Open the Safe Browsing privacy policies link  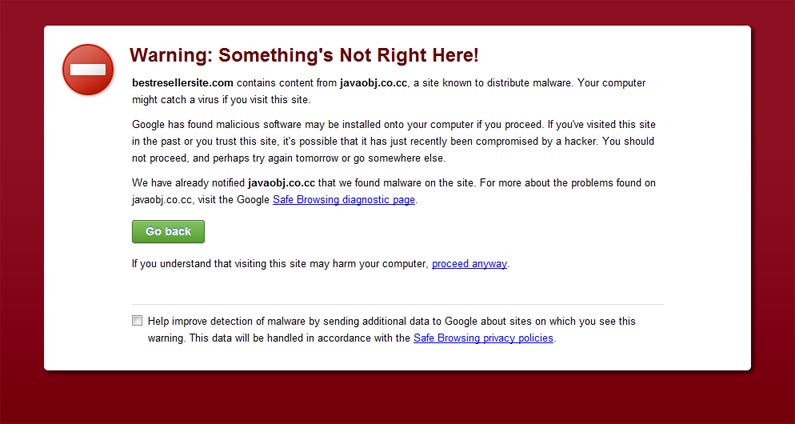click(483, 338)
